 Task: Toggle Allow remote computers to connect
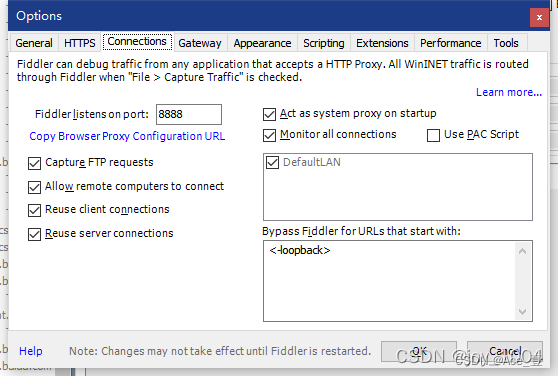35,187
